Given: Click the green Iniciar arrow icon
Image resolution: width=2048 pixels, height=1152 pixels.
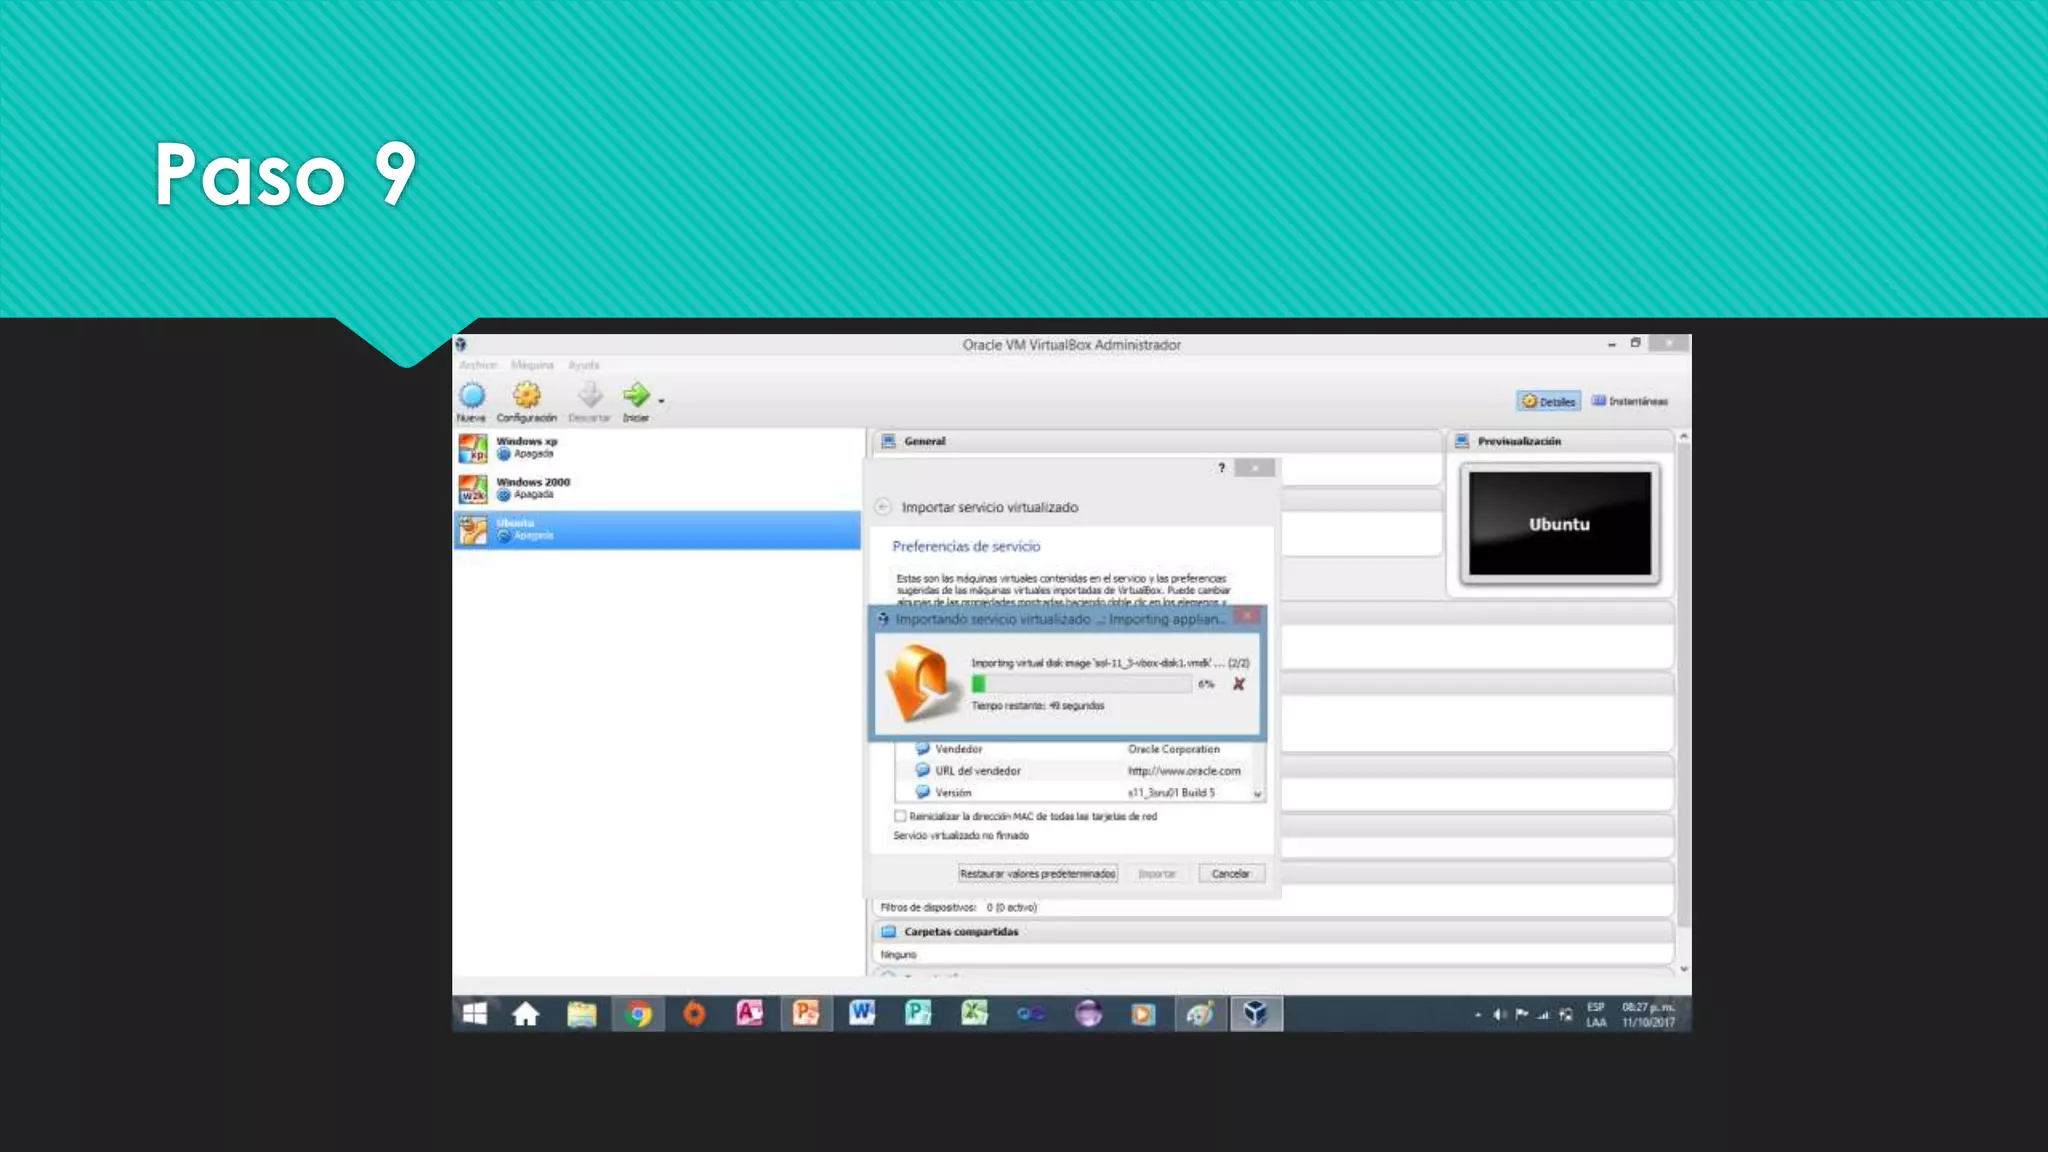Looking at the screenshot, I should click(x=635, y=395).
